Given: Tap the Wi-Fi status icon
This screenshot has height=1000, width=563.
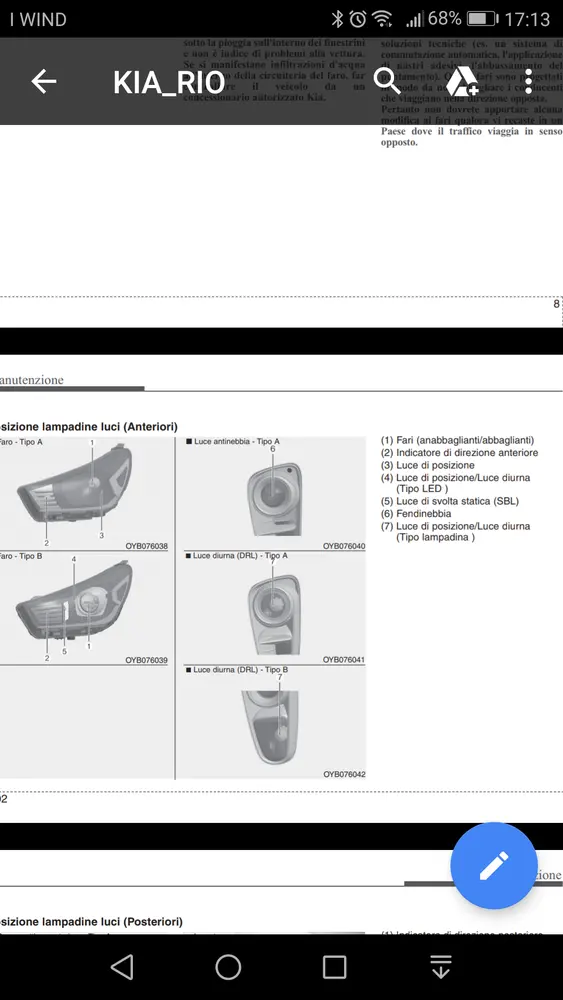Looking at the screenshot, I should pyautogui.click(x=382, y=19).
